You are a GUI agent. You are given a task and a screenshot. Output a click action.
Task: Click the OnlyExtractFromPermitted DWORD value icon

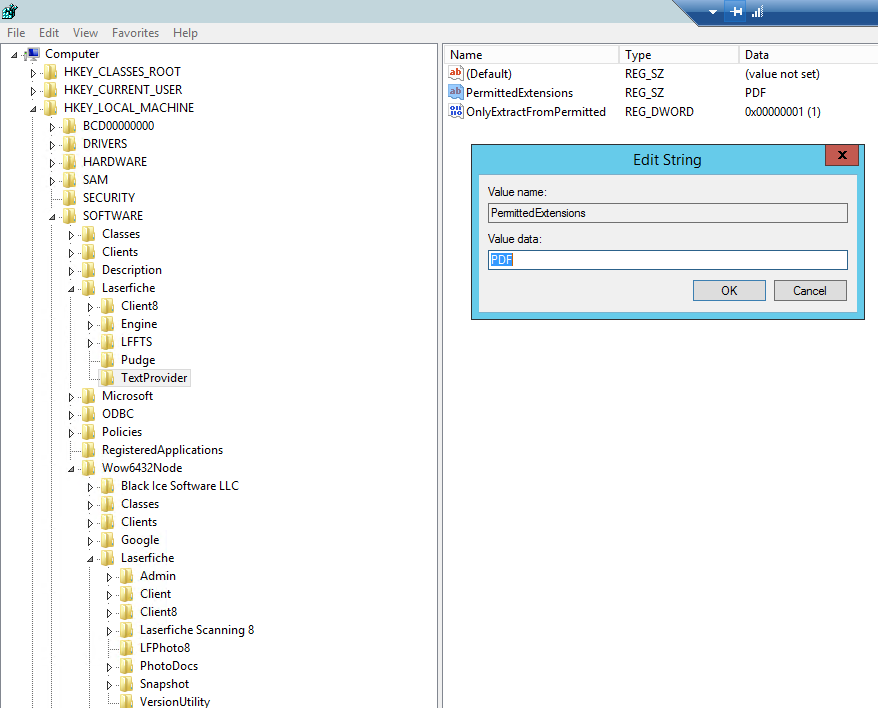(x=456, y=112)
